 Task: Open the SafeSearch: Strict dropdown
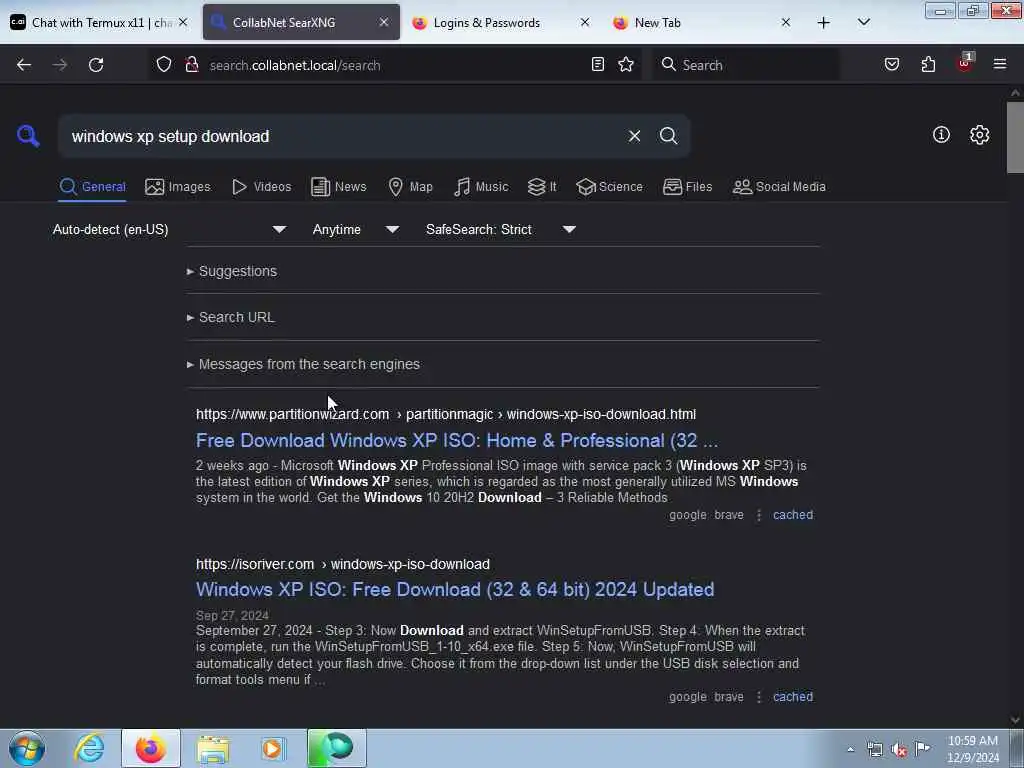(x=500, y=229)
